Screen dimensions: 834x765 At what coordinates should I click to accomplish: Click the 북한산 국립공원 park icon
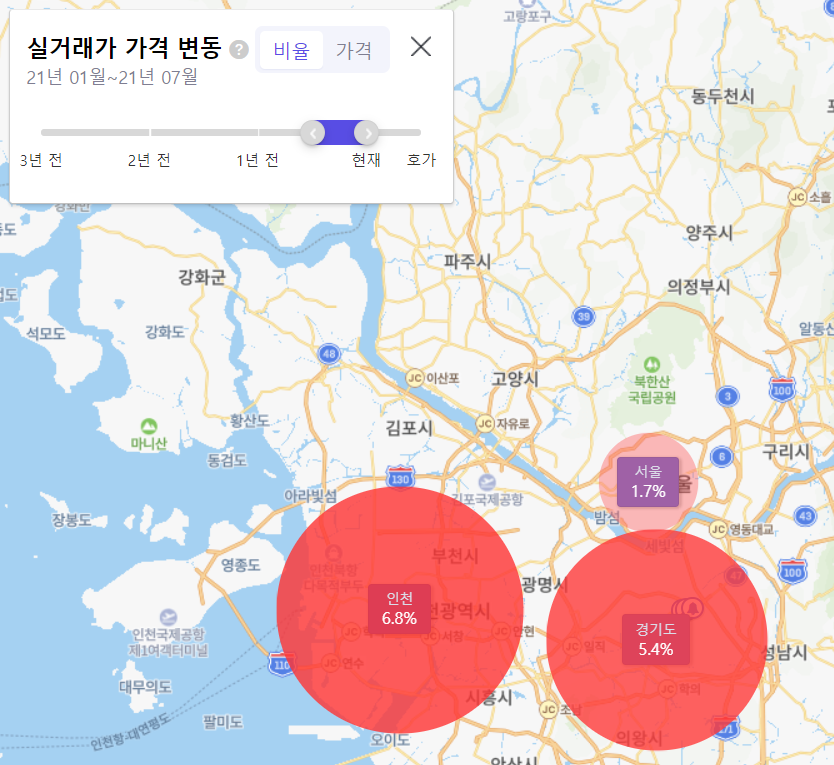click(653, 364)
